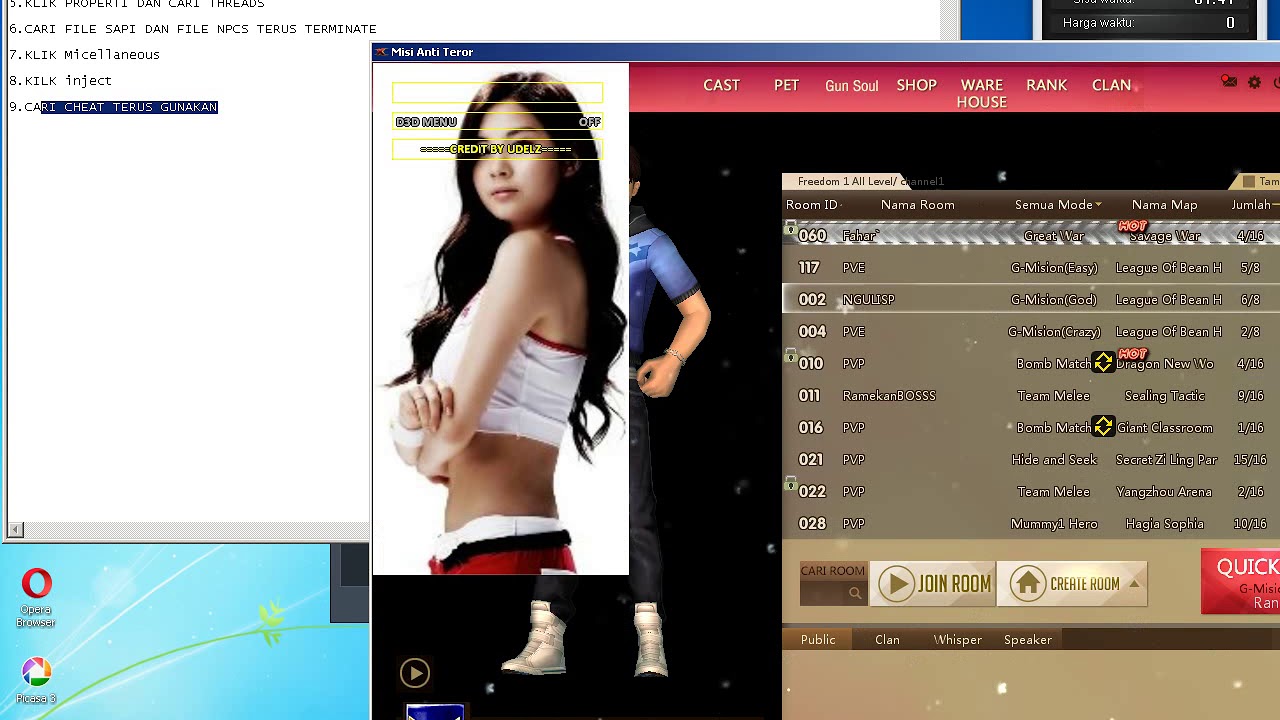Select room 022 PVP row
1280x720 pixels.
point(1031,492)
